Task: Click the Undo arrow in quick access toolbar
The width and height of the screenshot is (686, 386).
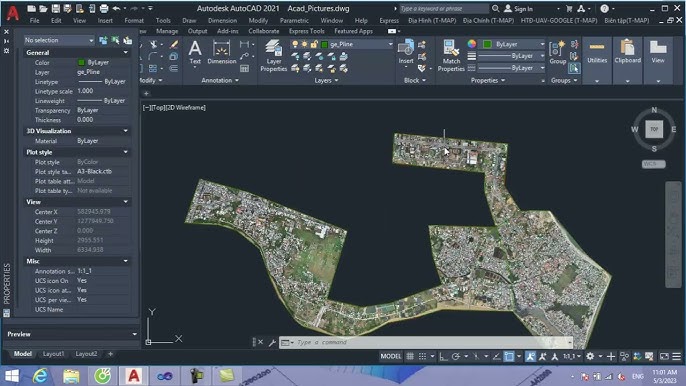Action: click(x=116, y=8)
